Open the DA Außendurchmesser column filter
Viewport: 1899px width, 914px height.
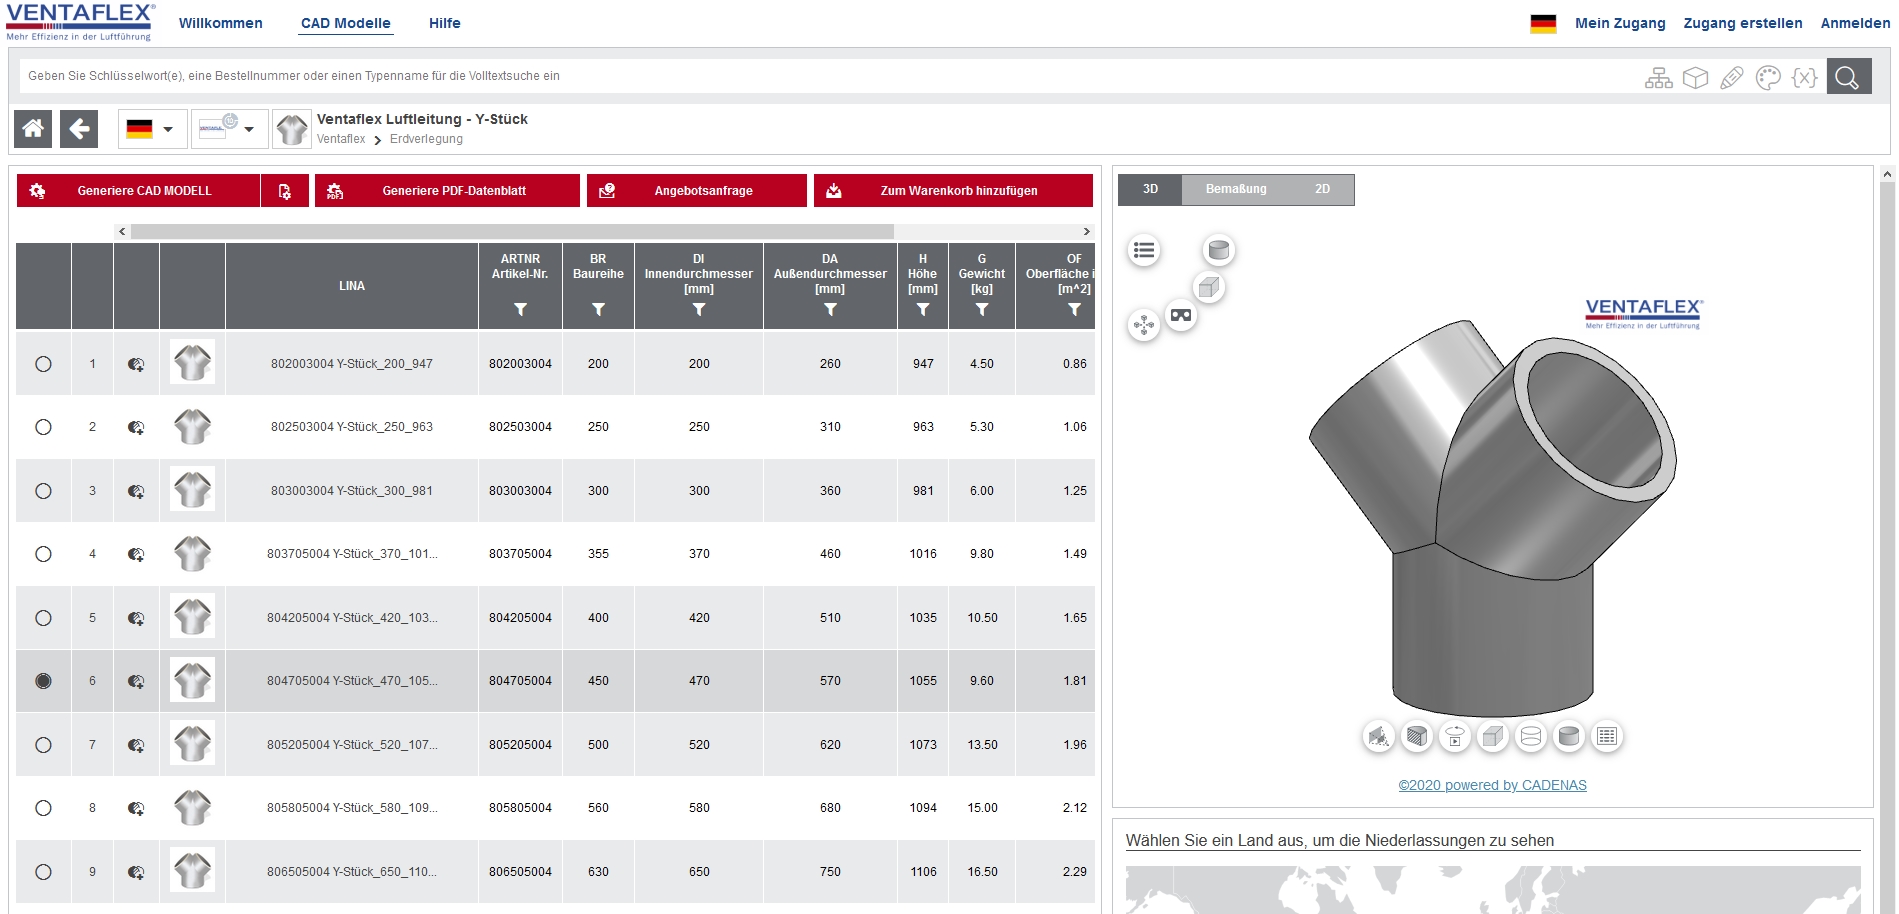pos(830,310)
